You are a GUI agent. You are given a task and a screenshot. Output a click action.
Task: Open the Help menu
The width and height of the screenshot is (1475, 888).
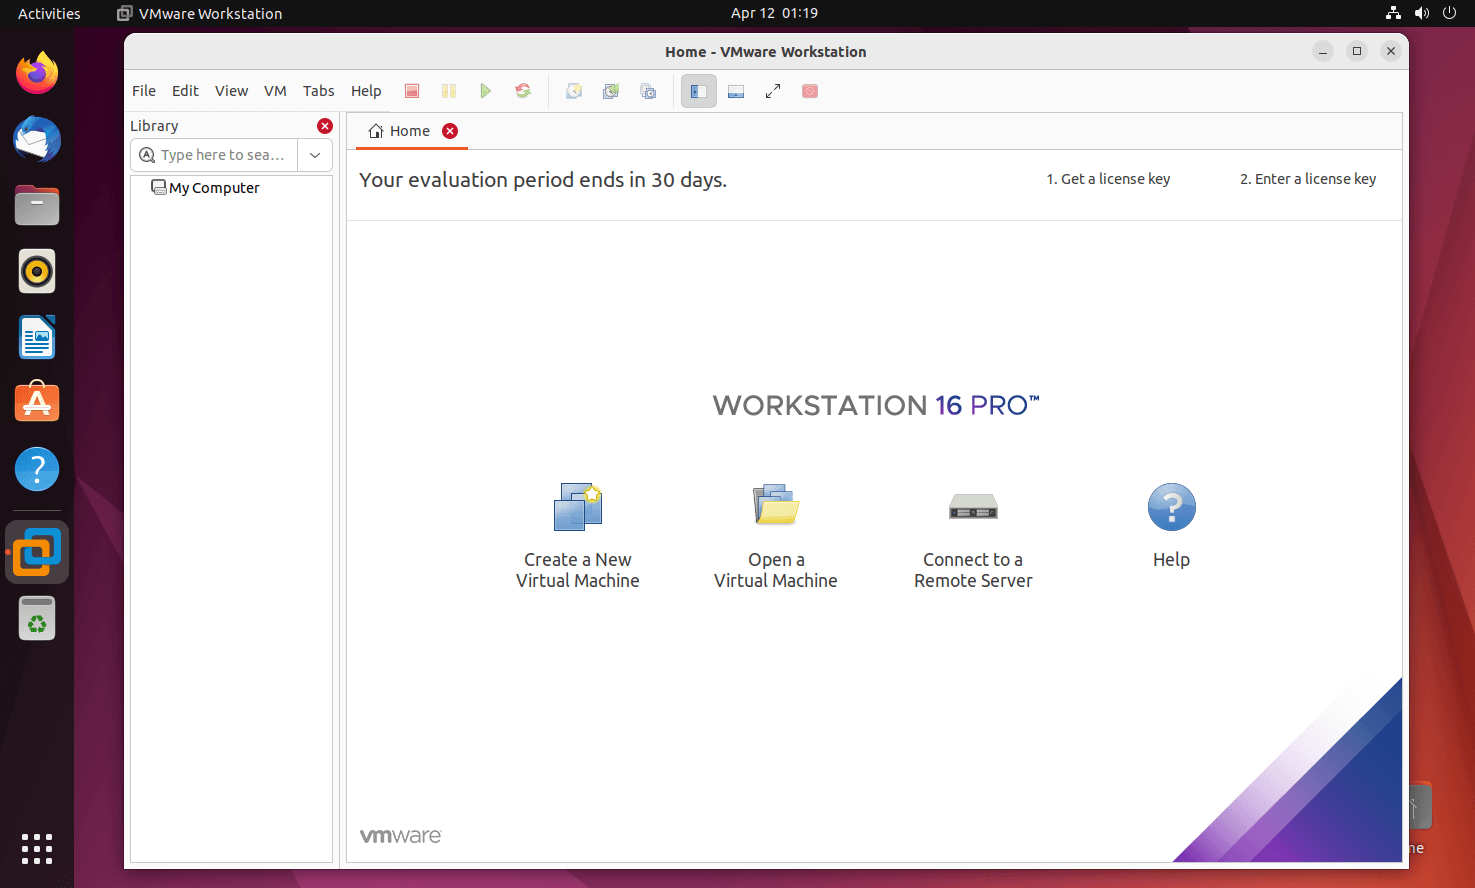[x=366, y=91]
